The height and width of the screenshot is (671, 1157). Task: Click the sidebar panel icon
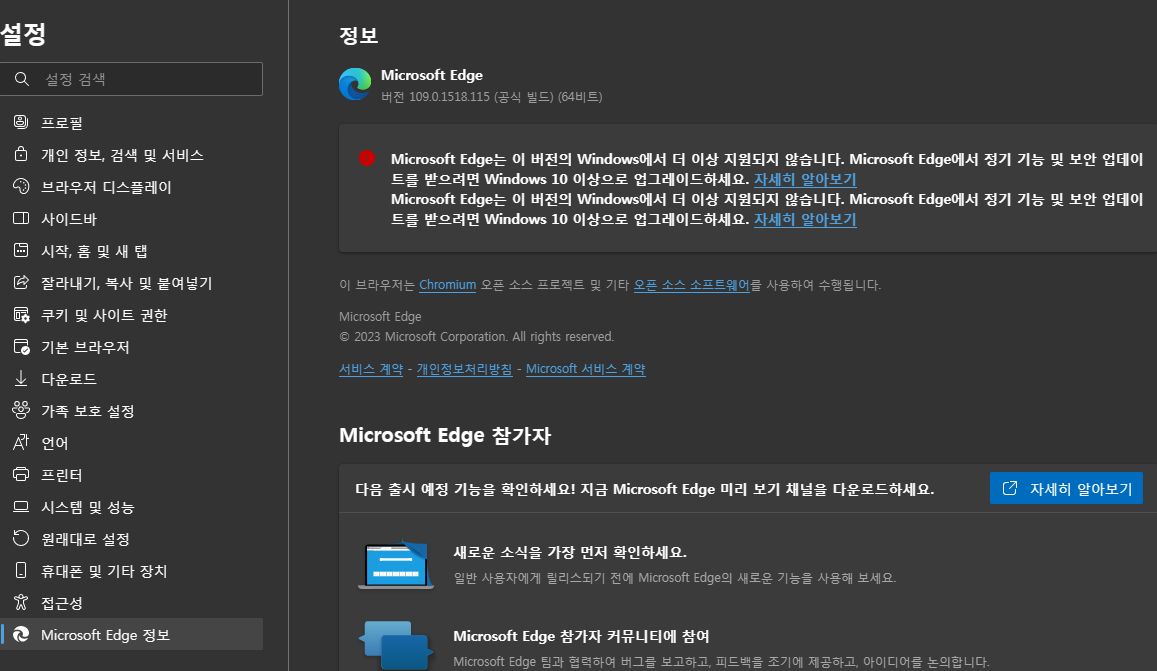click(21, 218)
